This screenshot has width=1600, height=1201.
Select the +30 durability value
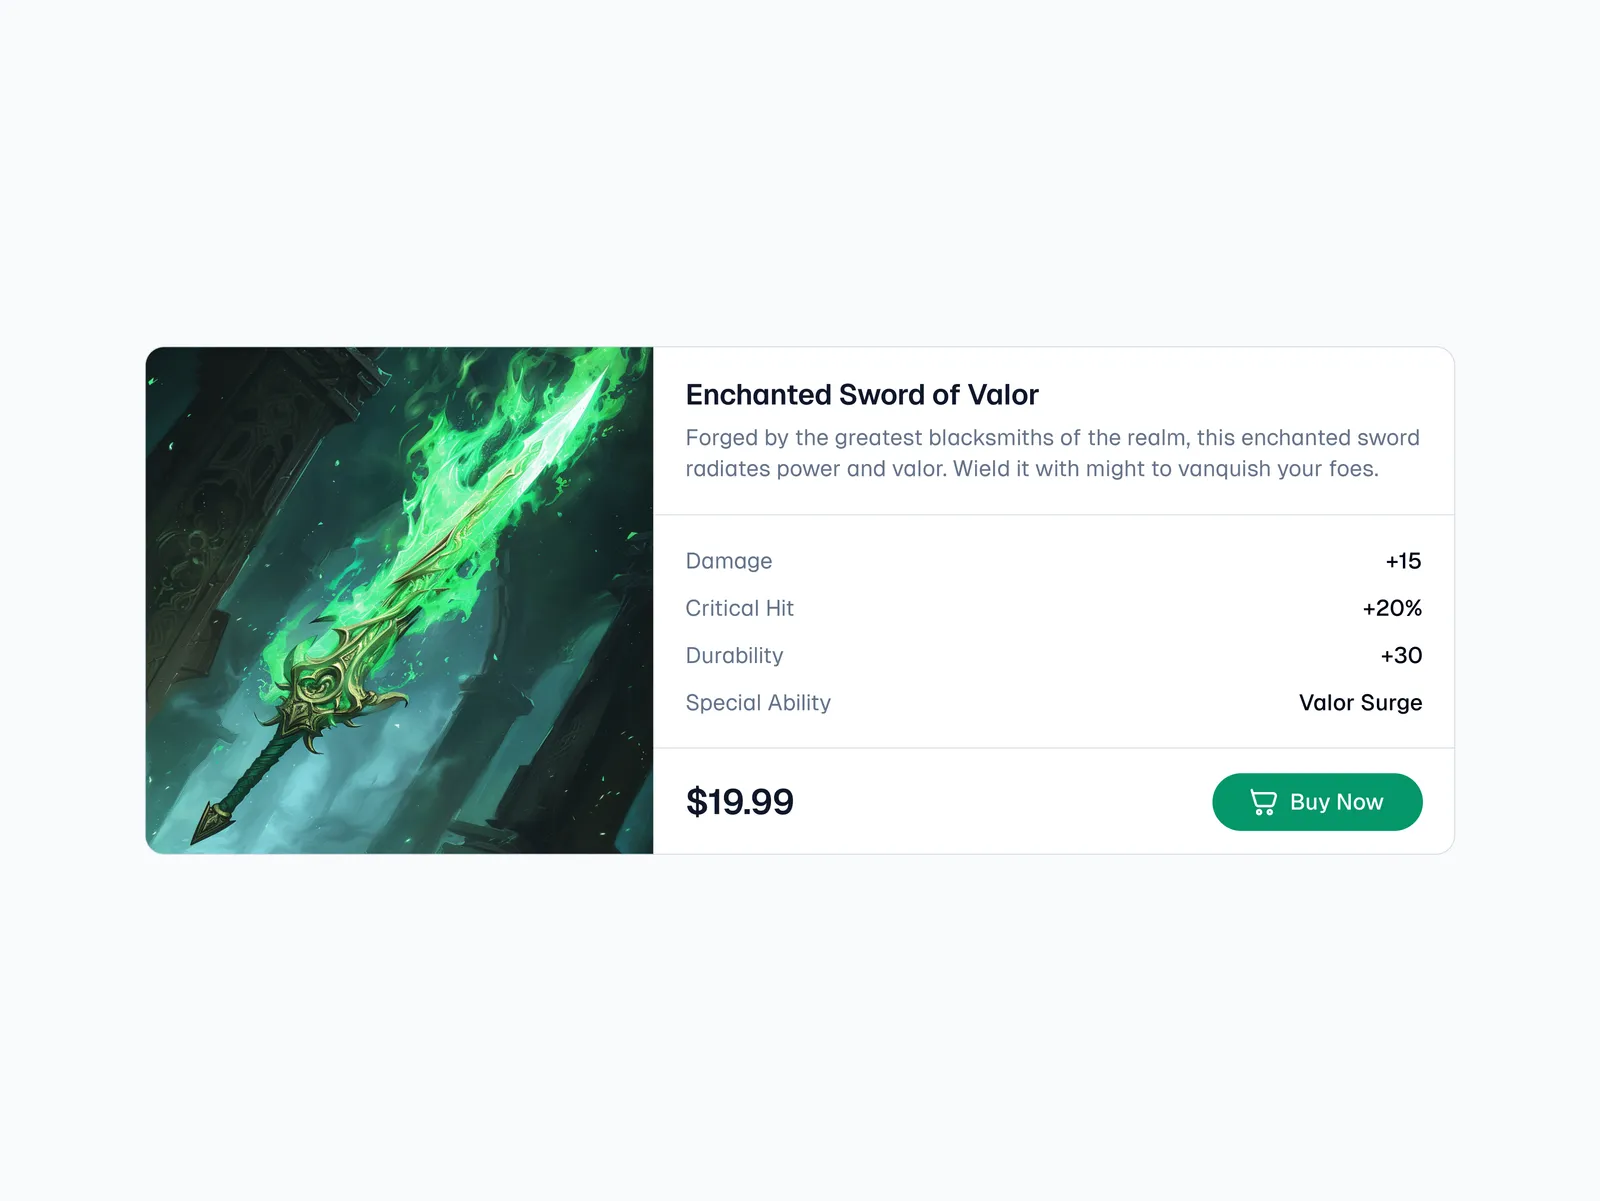pyautogui.click(x=1401, y=656)
